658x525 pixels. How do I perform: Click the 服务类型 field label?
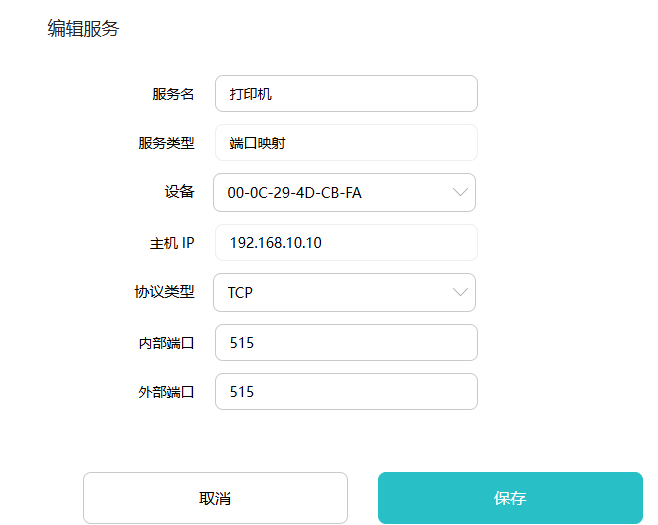point(166,143)
